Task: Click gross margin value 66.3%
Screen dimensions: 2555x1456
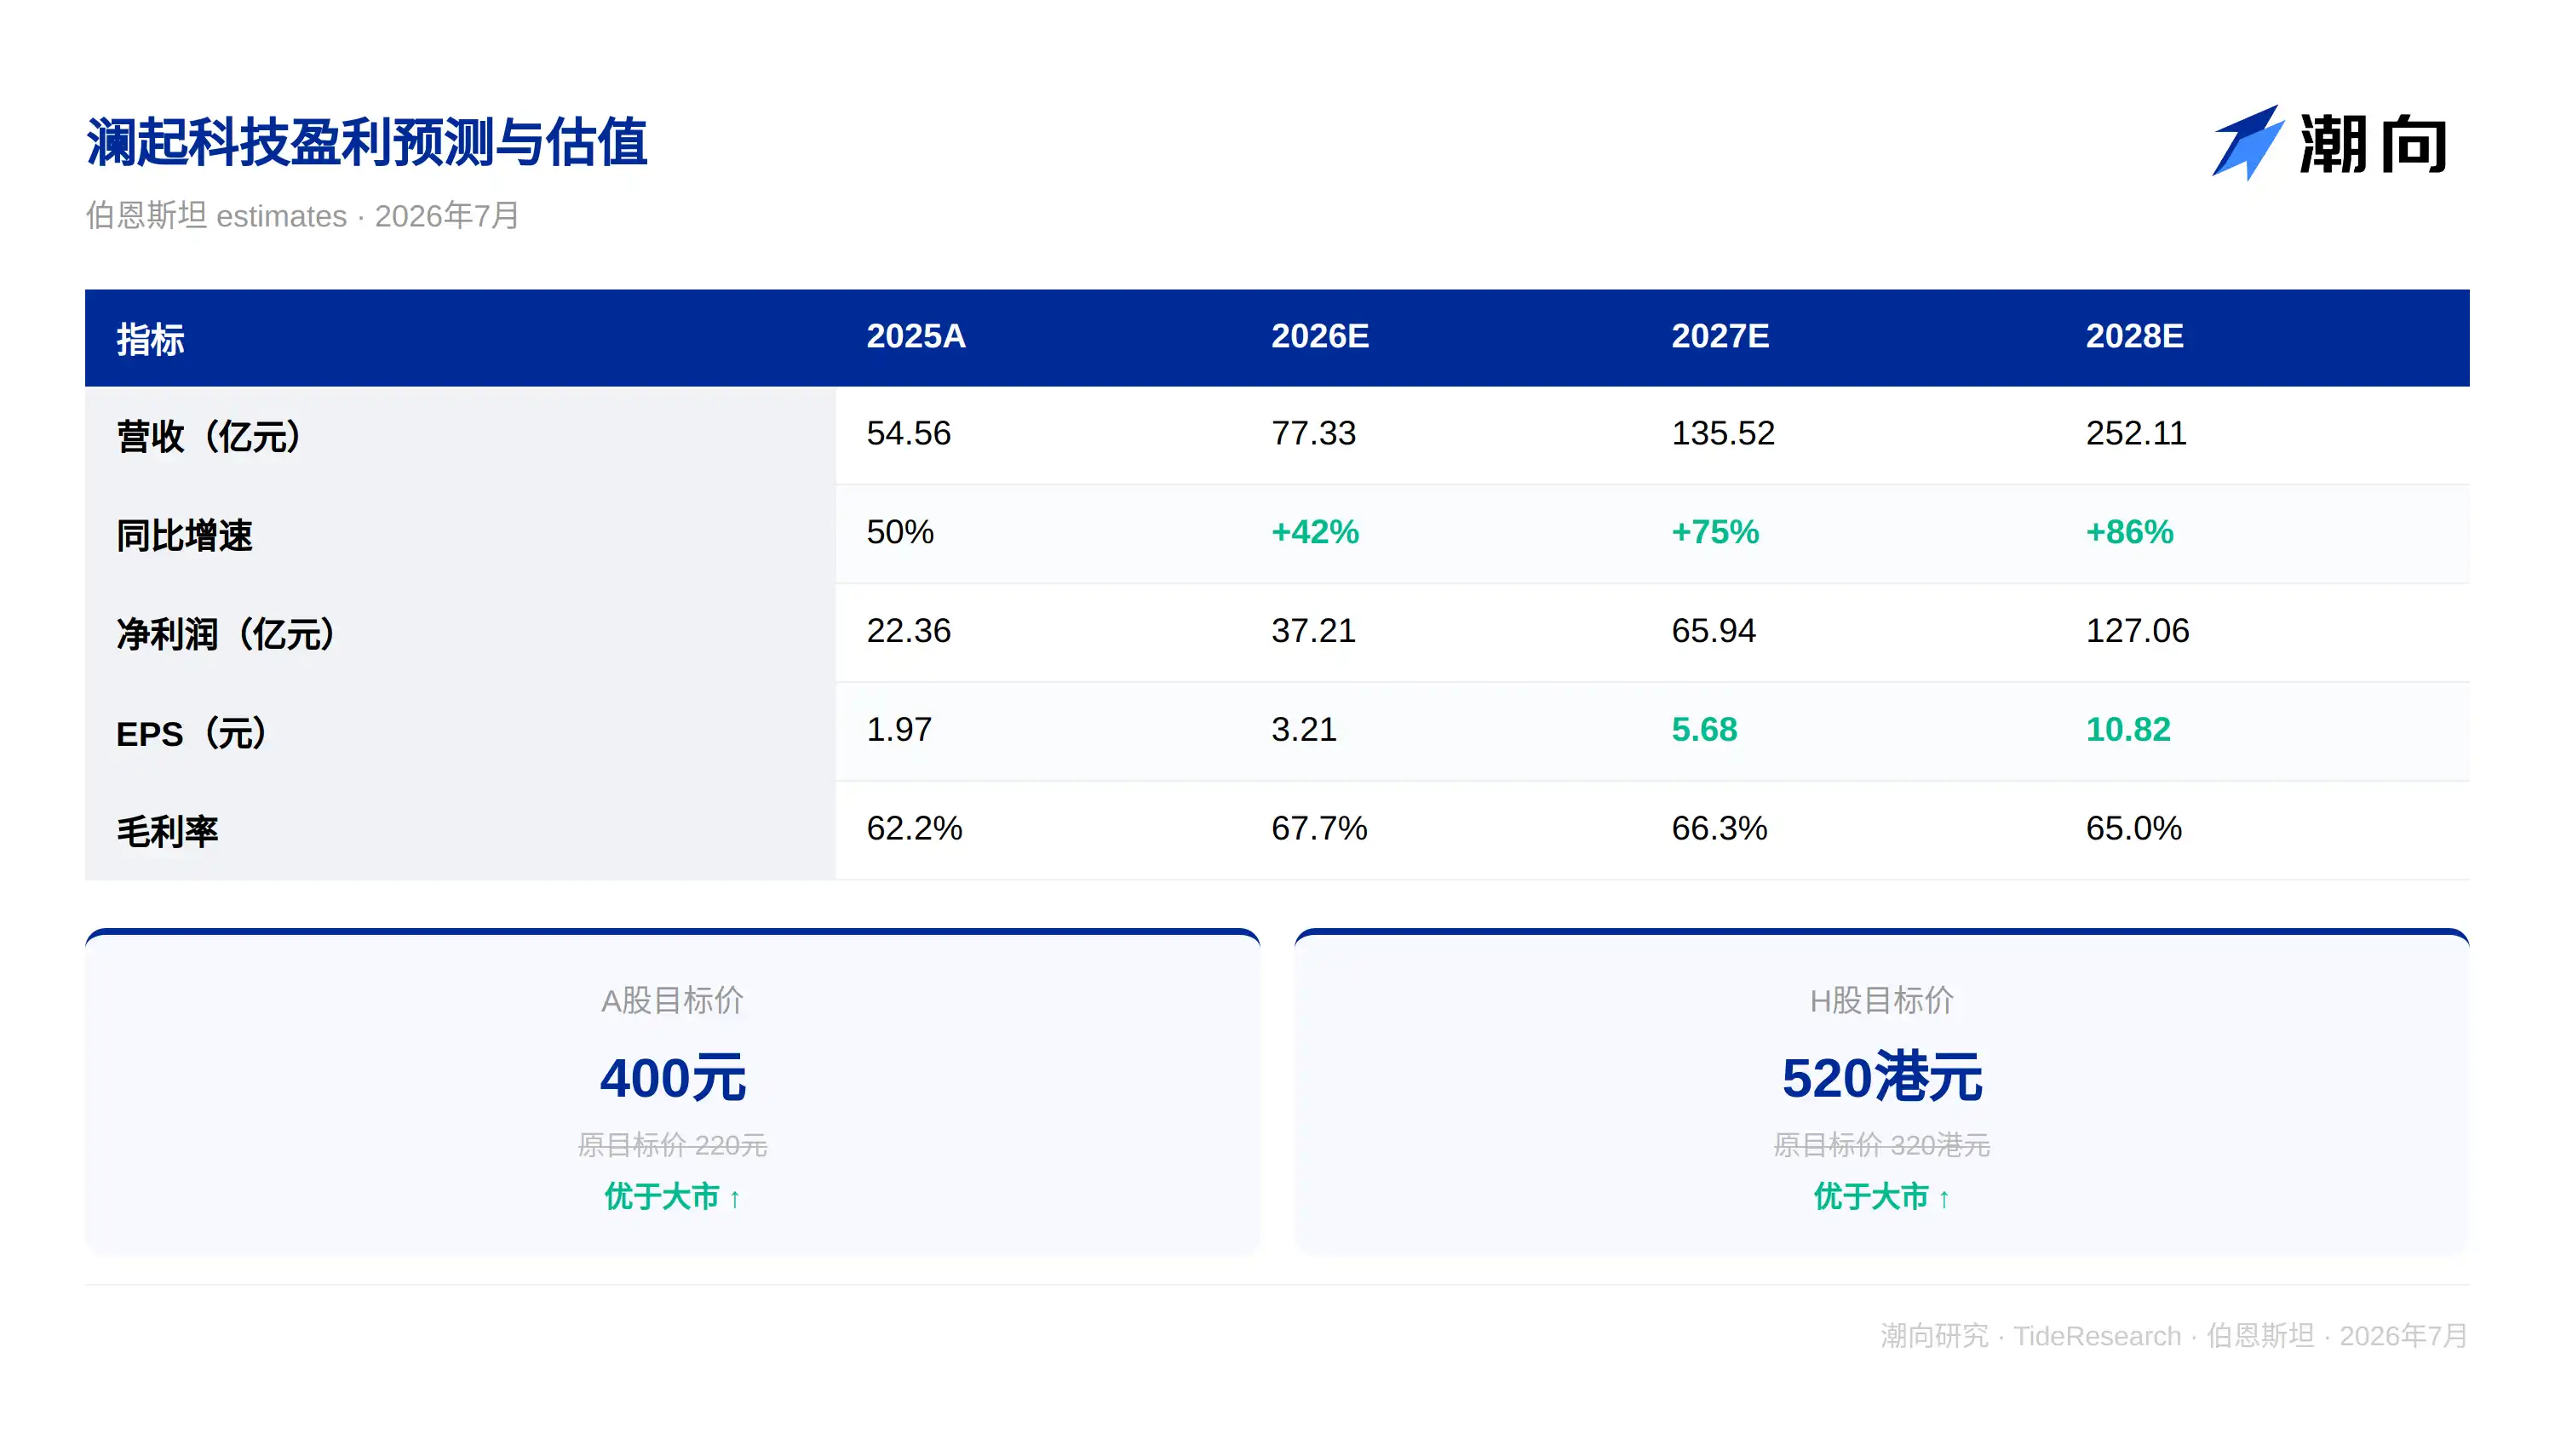Action: pyautogui.click(x=1719, y=829)
